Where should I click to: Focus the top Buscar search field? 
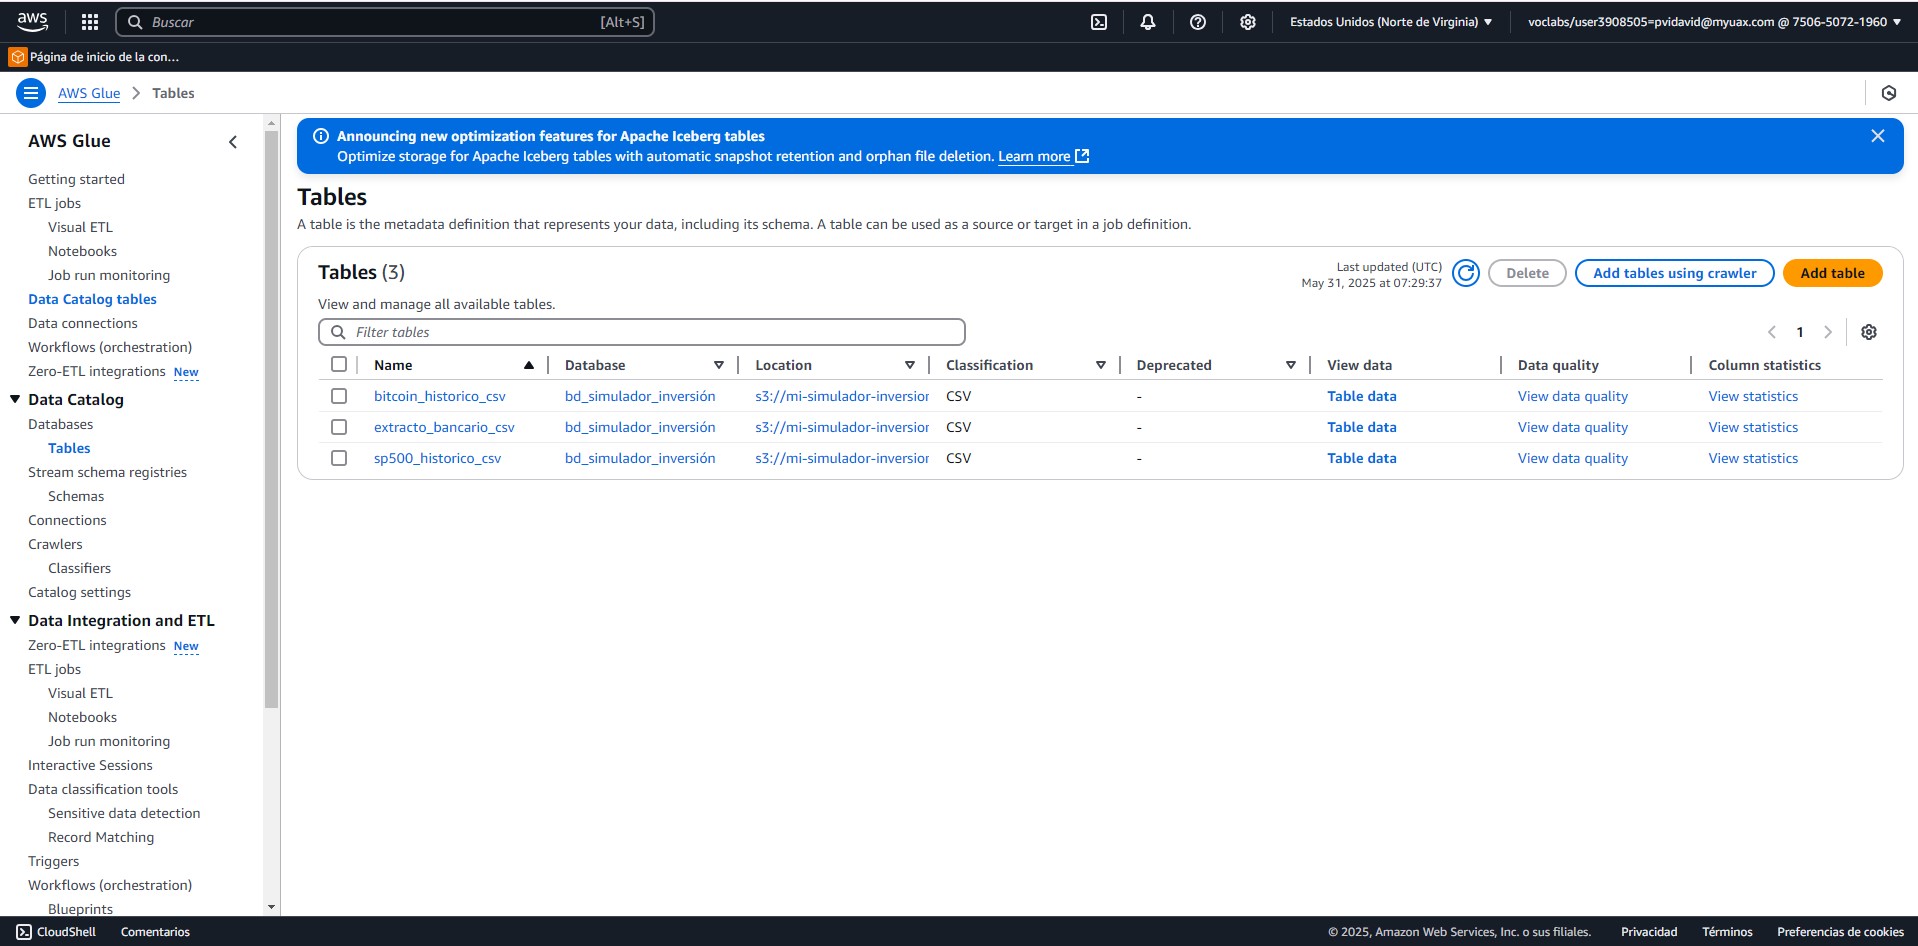[385, 22]
